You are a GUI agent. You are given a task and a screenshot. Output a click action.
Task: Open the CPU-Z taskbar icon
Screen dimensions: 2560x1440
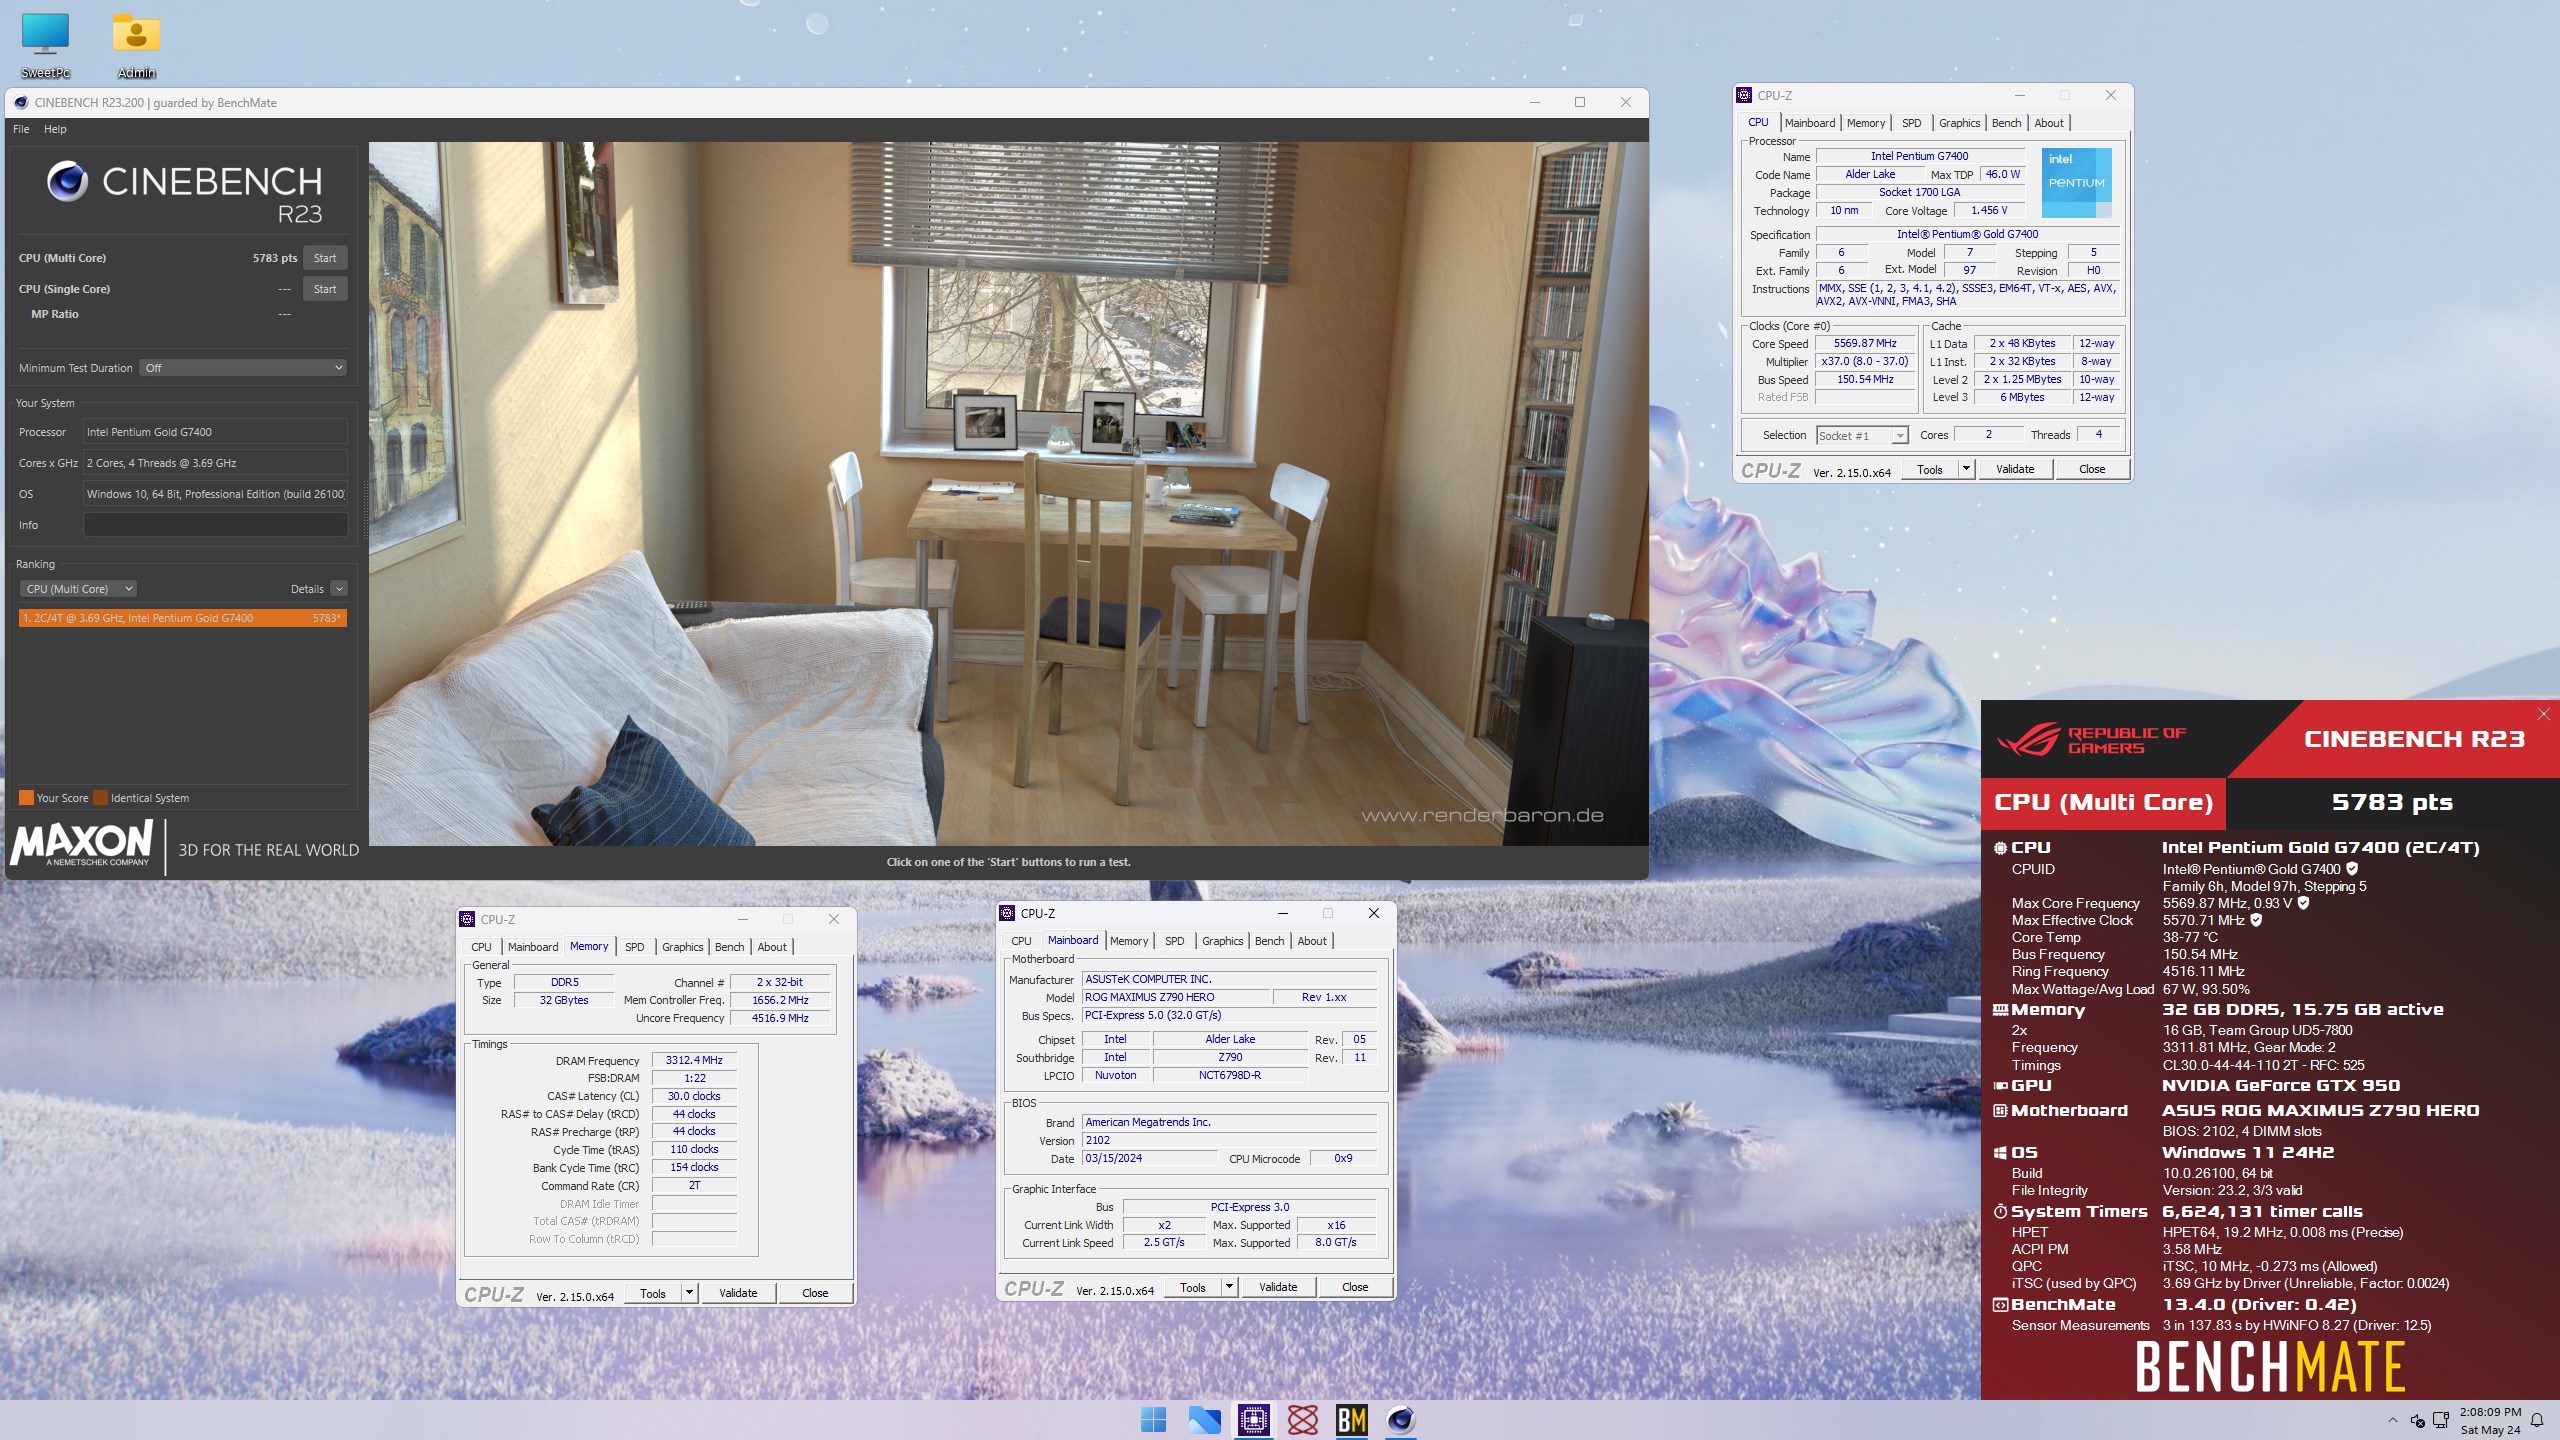(x=1253, y=1419)
